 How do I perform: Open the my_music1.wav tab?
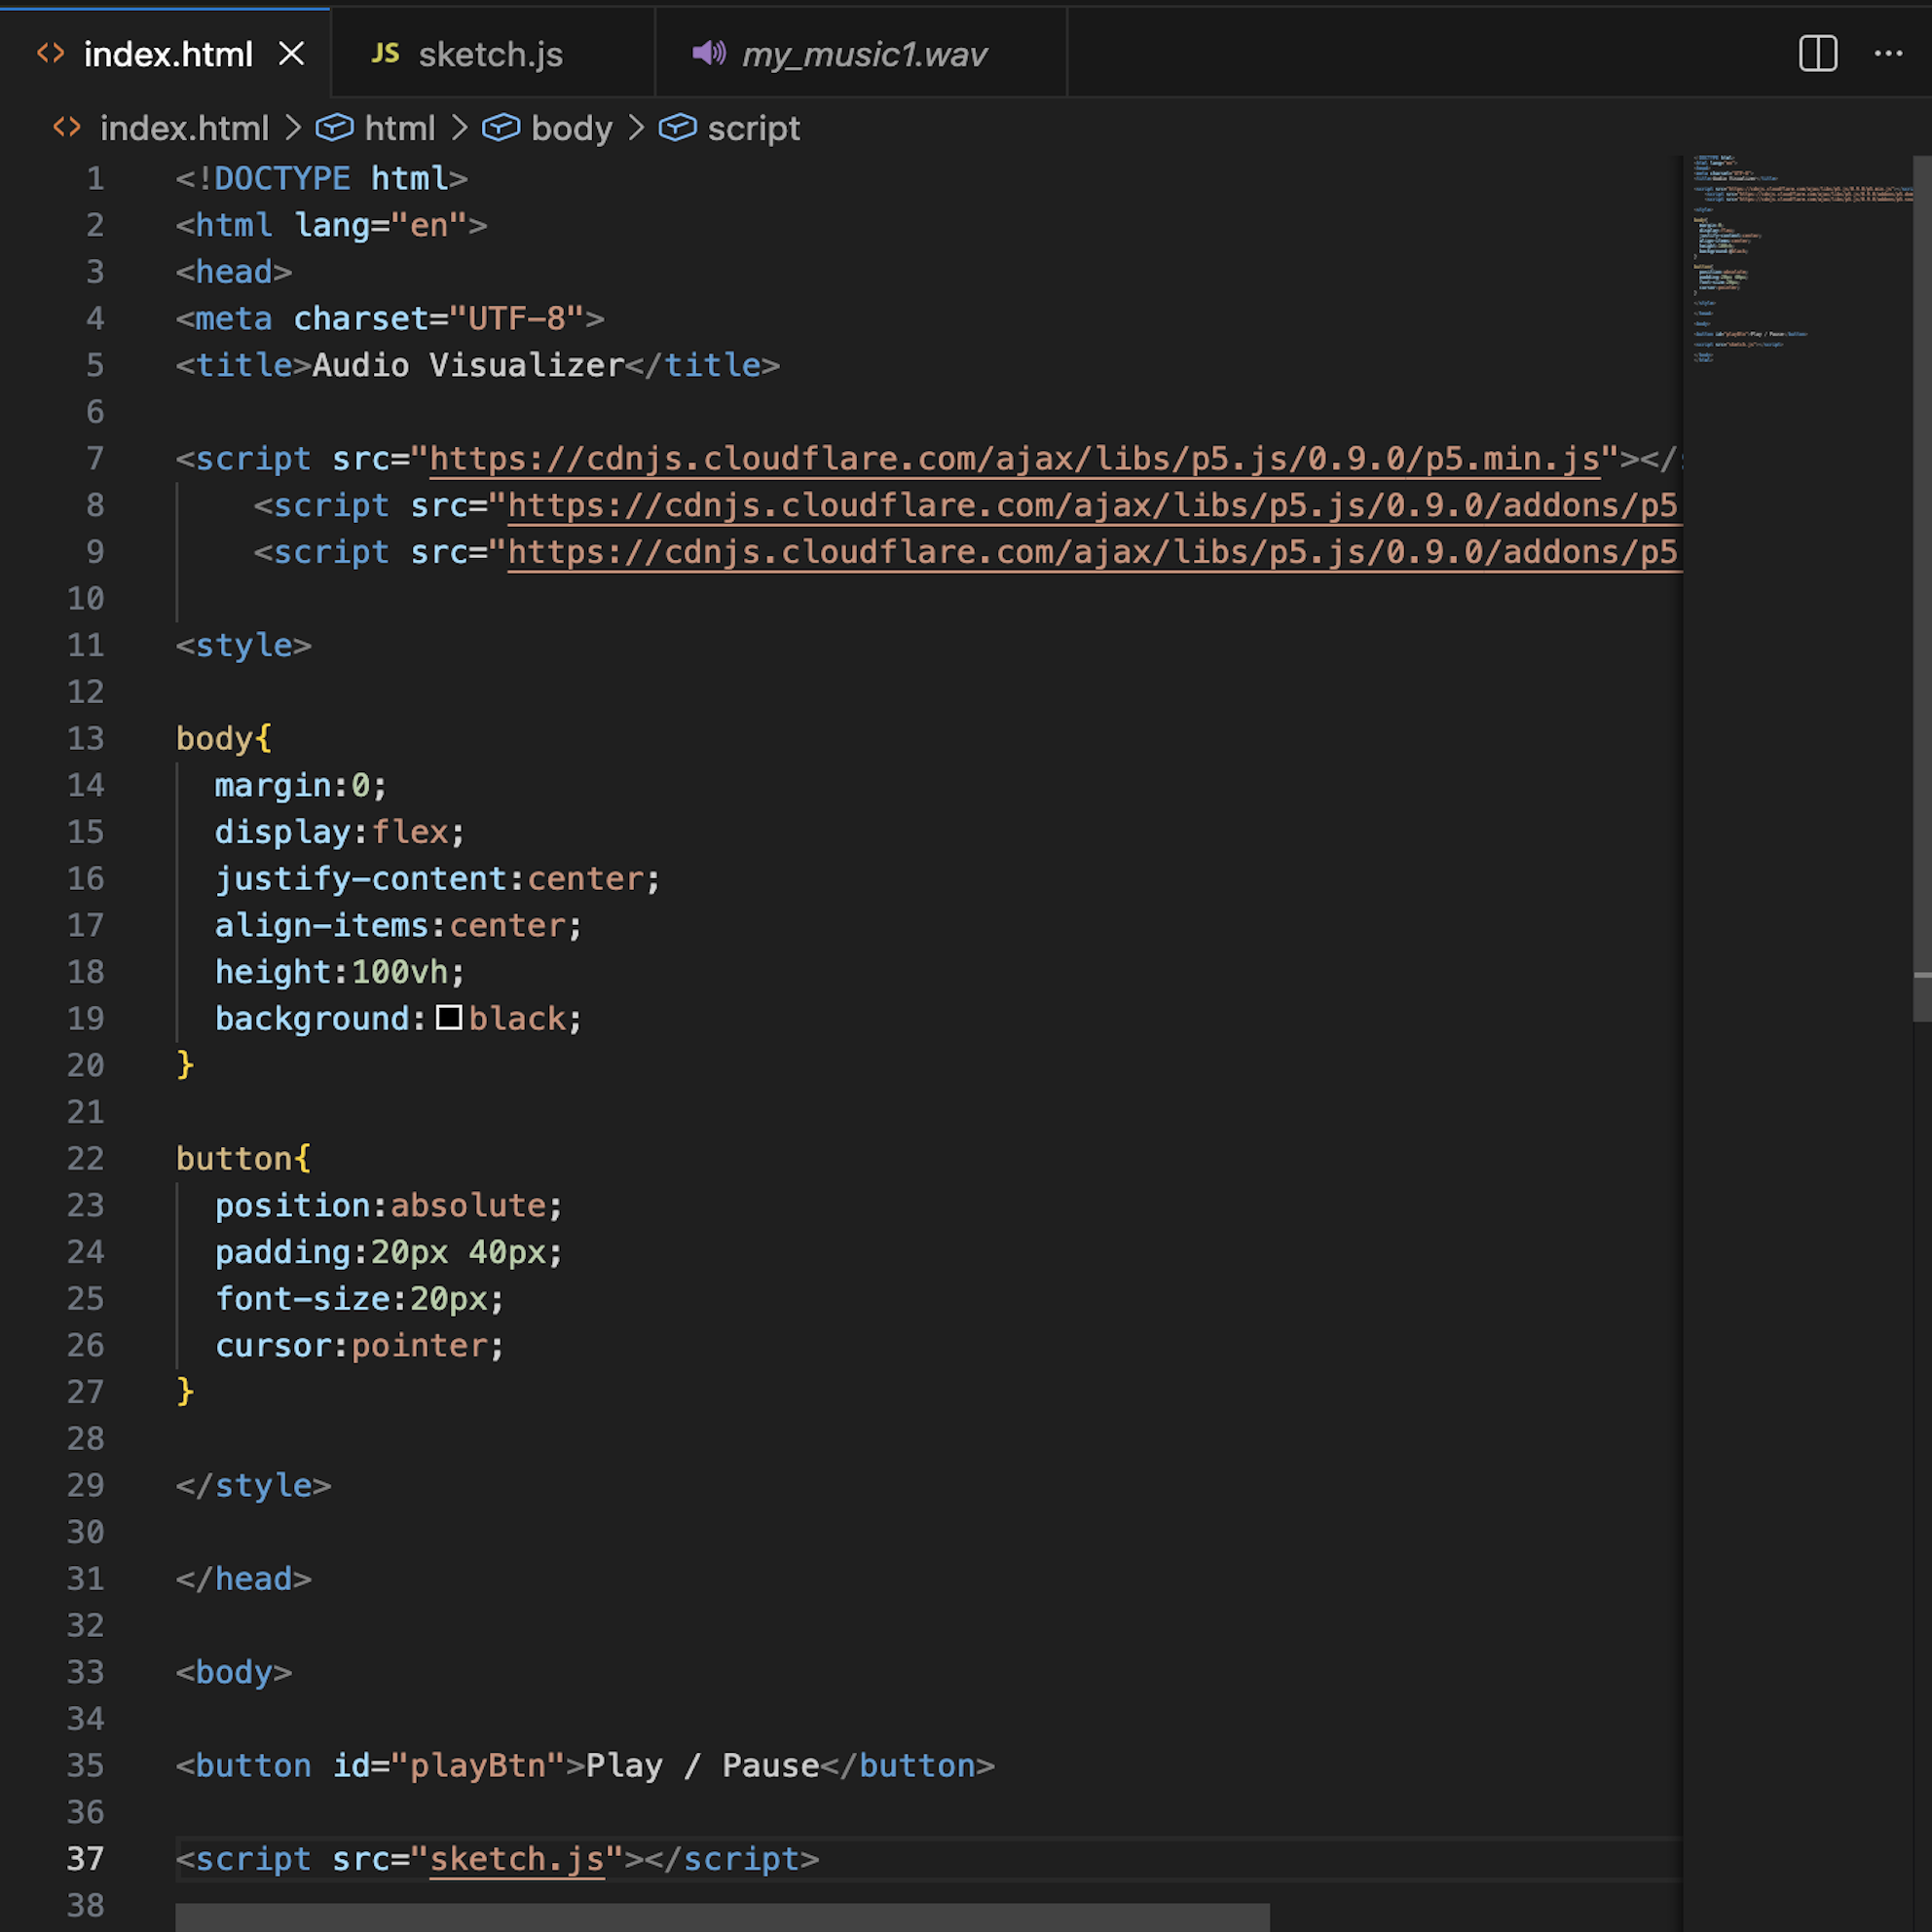pos(862,54)
